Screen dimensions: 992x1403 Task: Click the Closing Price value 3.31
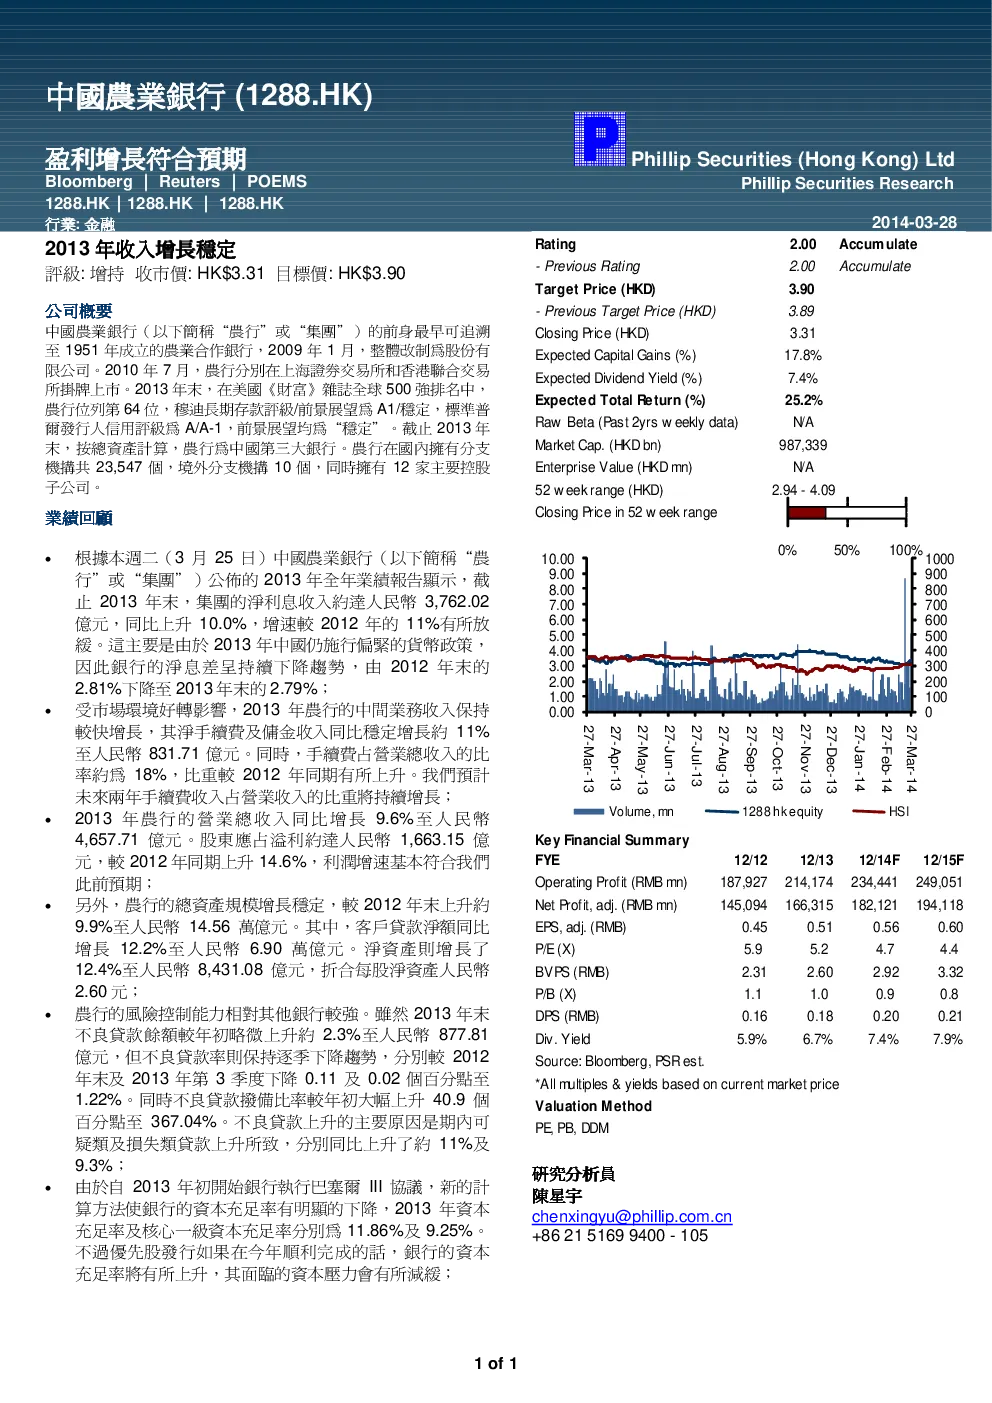(802, 333)
